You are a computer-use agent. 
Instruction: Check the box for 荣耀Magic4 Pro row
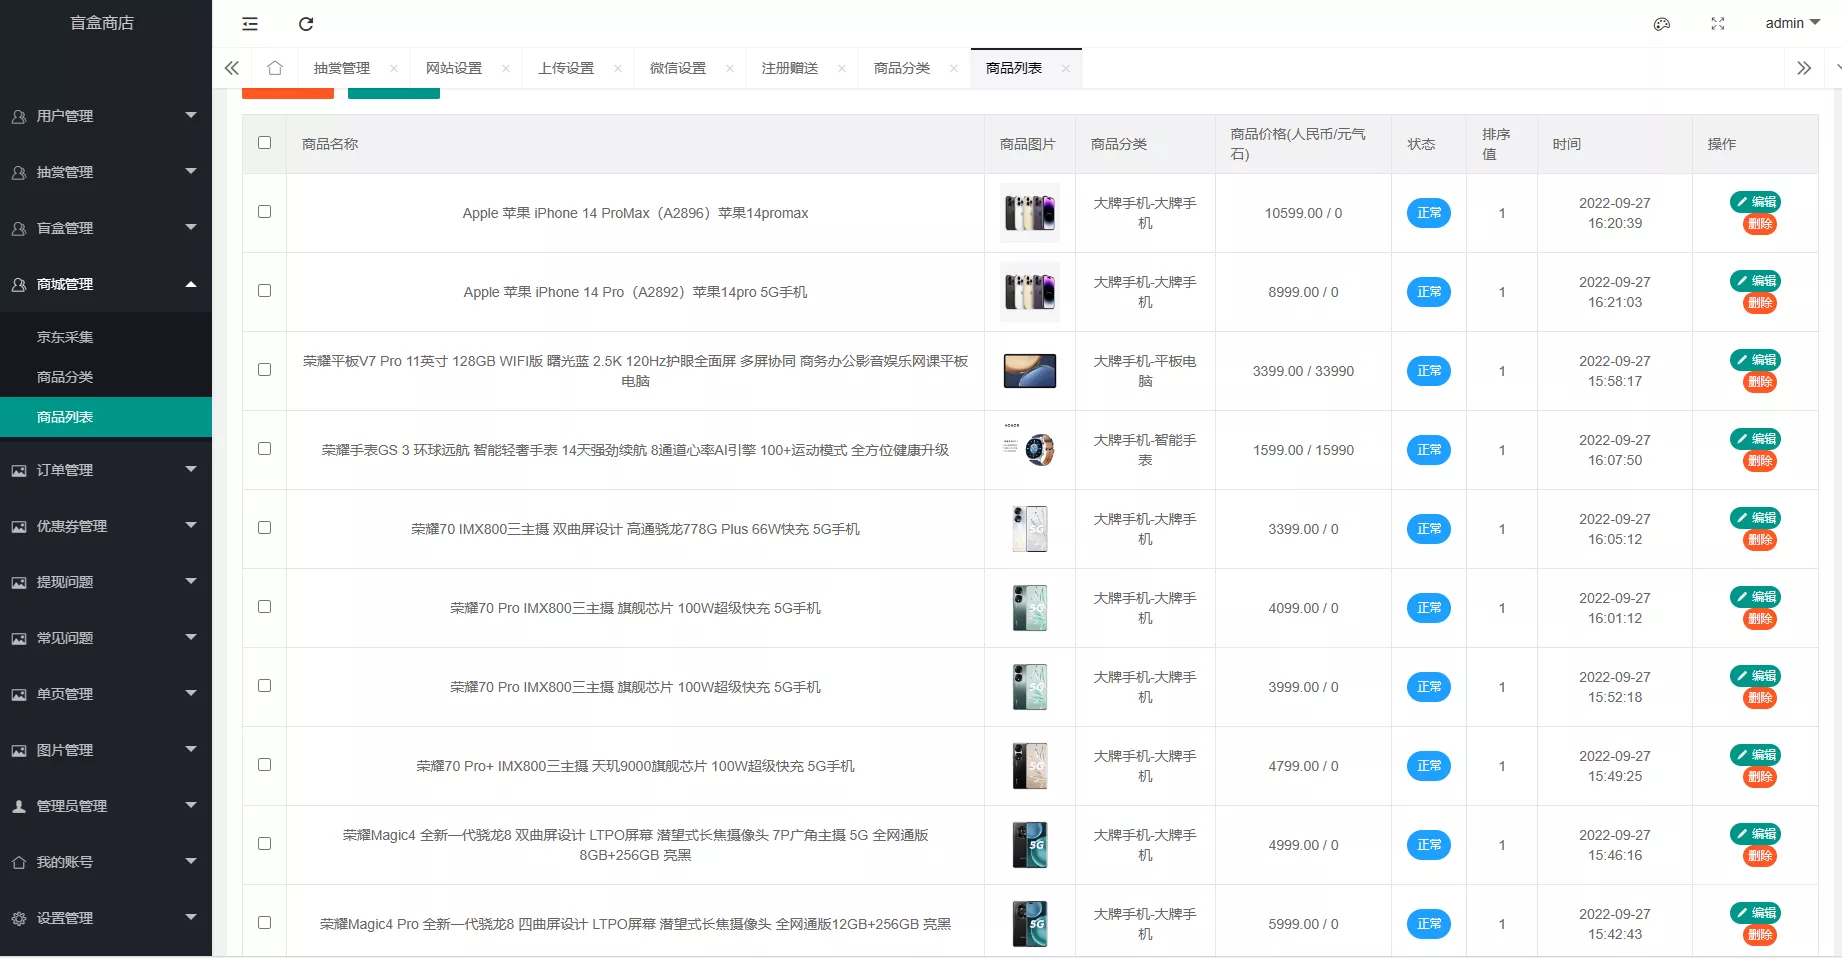(x=264, y=923)
